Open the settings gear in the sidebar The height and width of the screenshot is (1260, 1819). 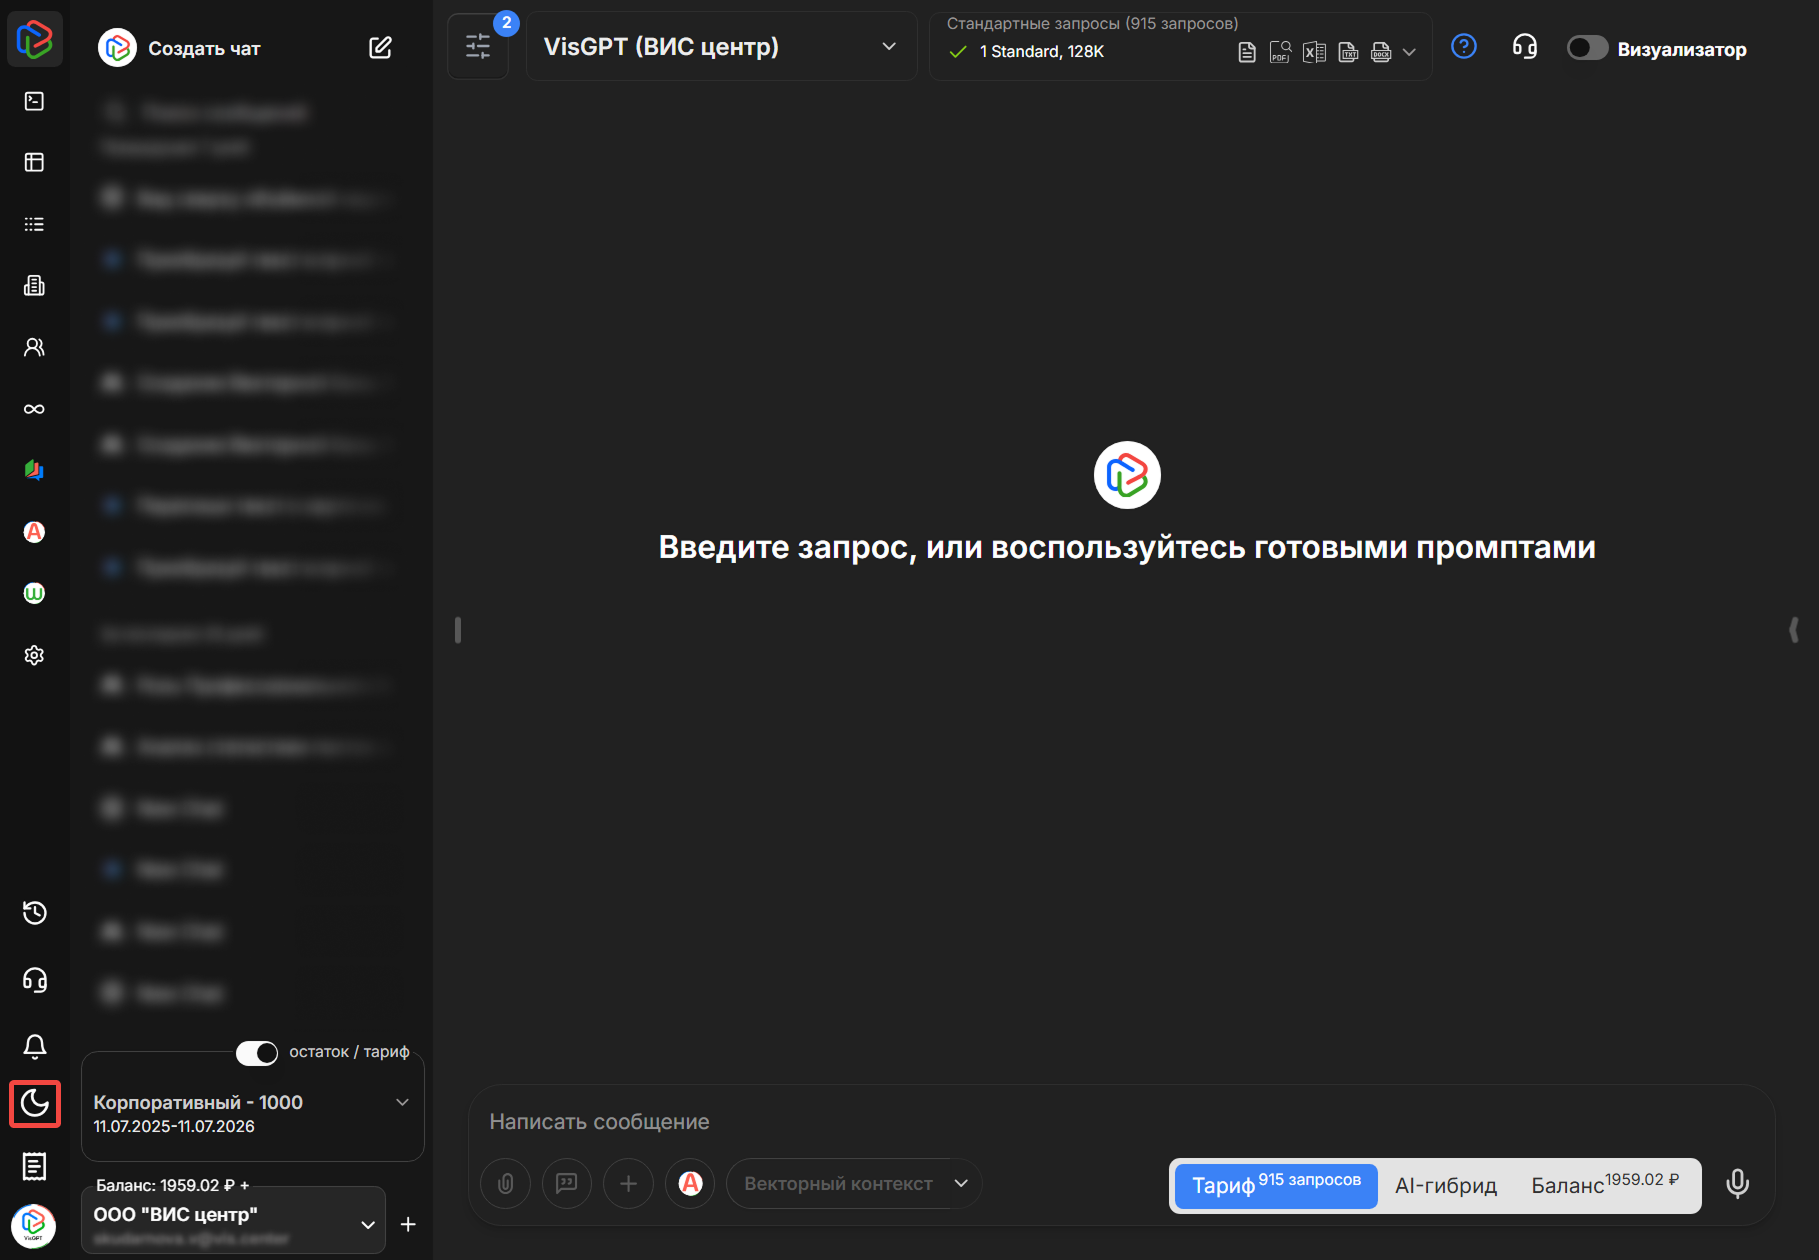pos(34,655)
